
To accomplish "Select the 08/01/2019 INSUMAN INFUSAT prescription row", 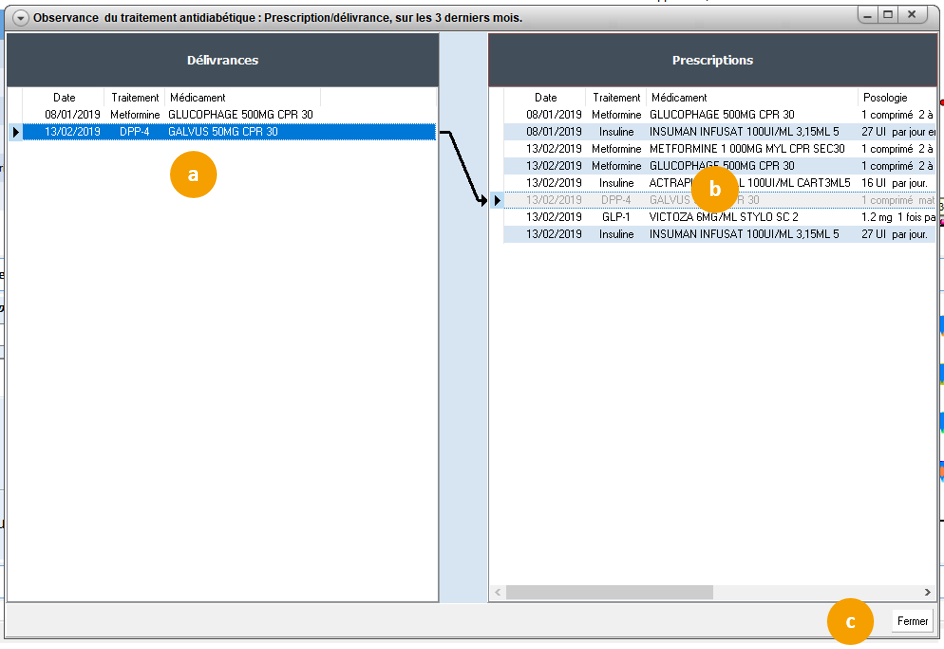I will click(720, 132).
